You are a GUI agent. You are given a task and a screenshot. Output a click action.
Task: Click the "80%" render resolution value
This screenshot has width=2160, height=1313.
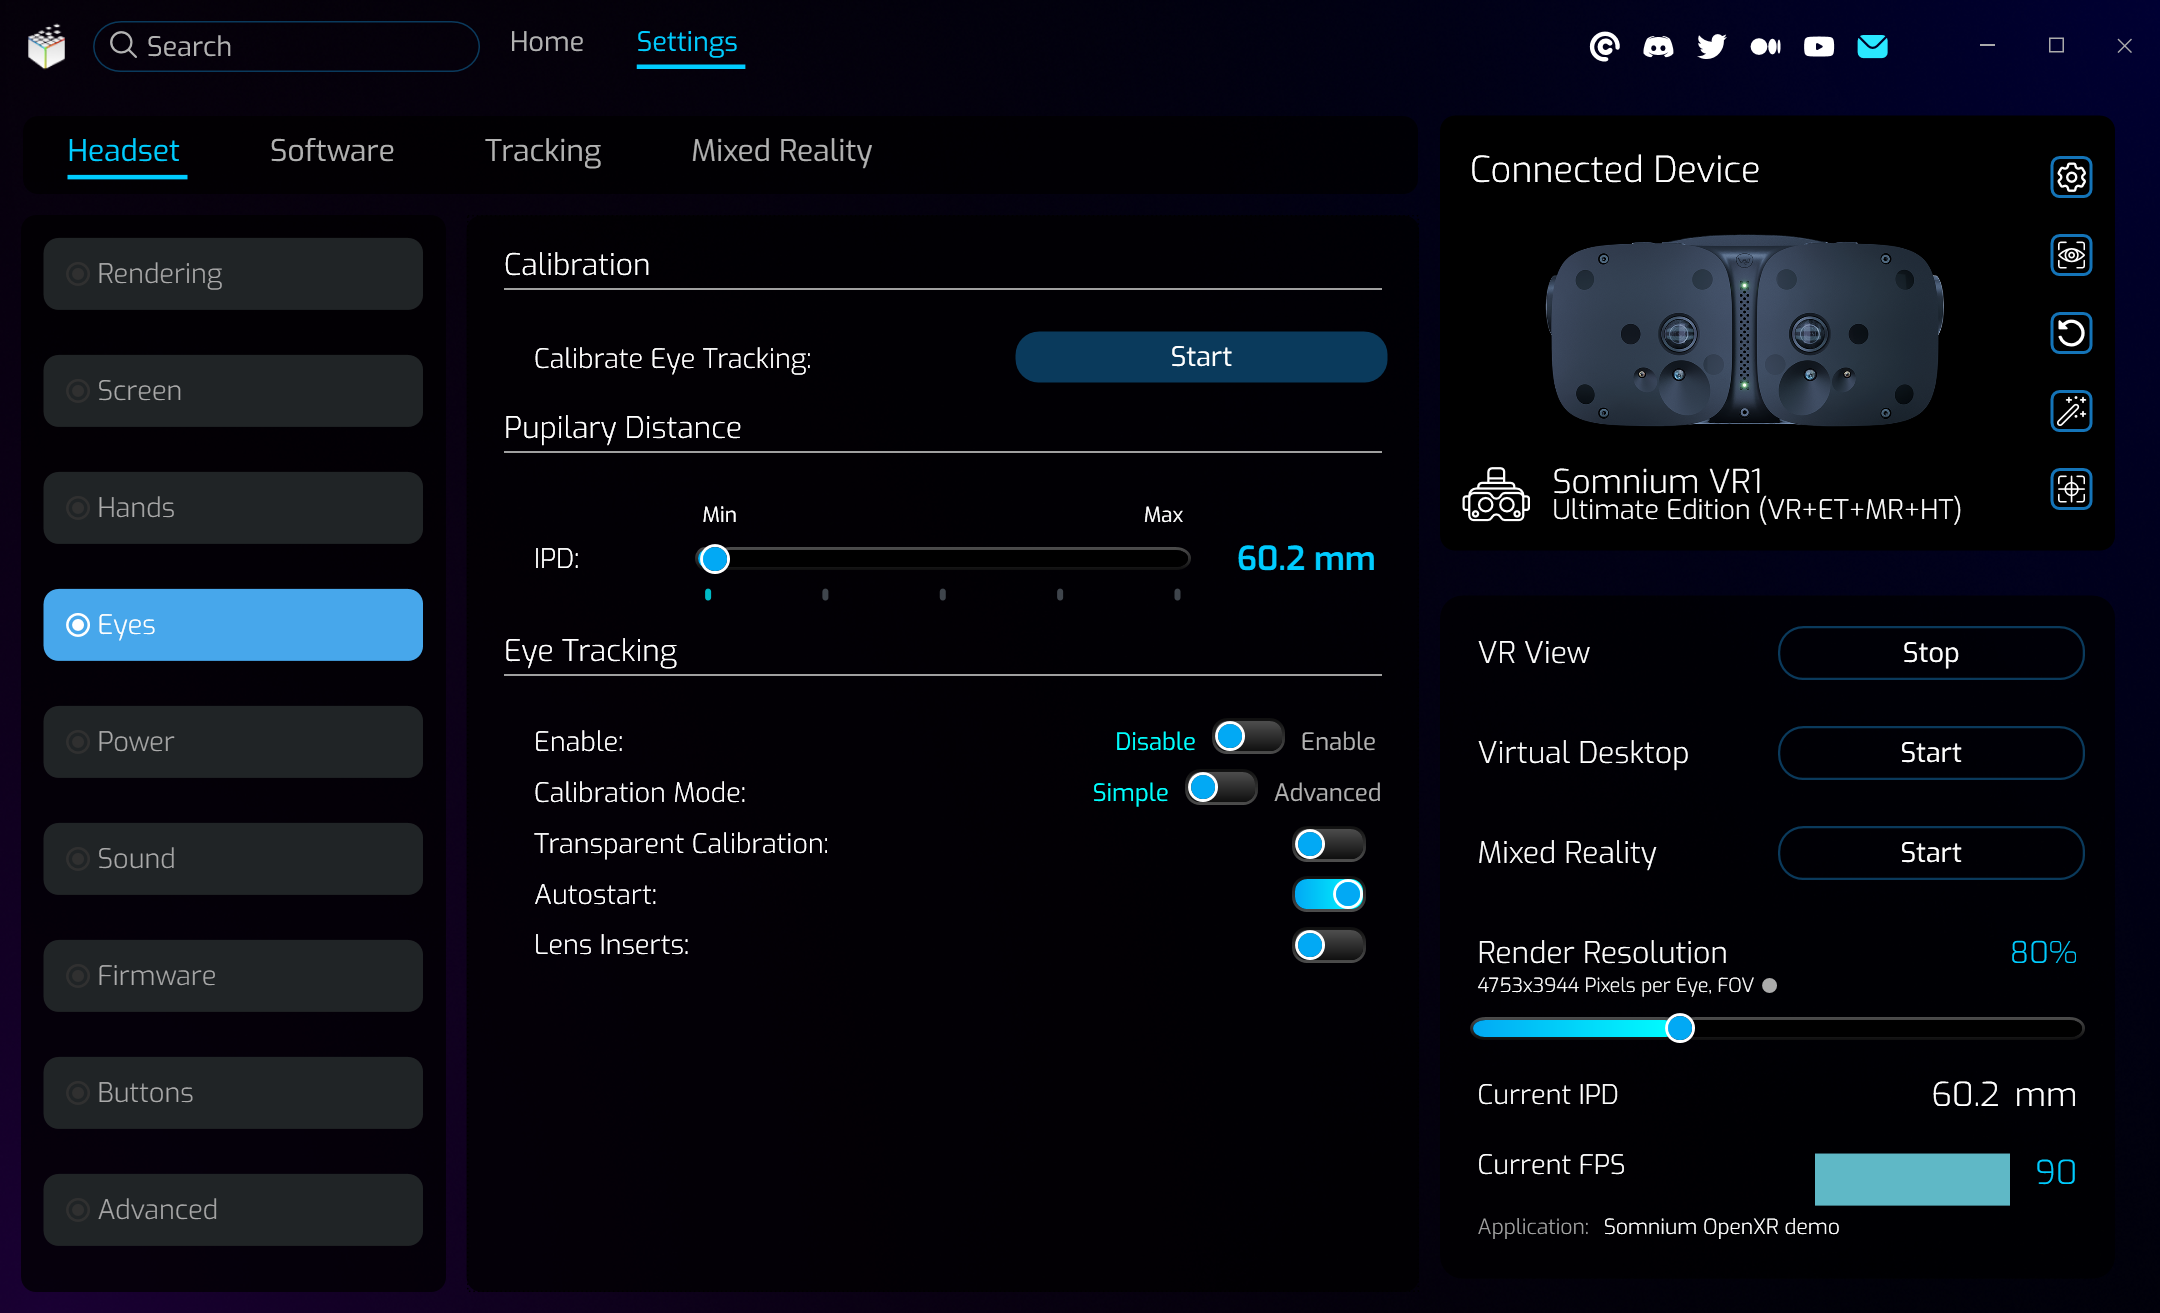coord(2043,953)
